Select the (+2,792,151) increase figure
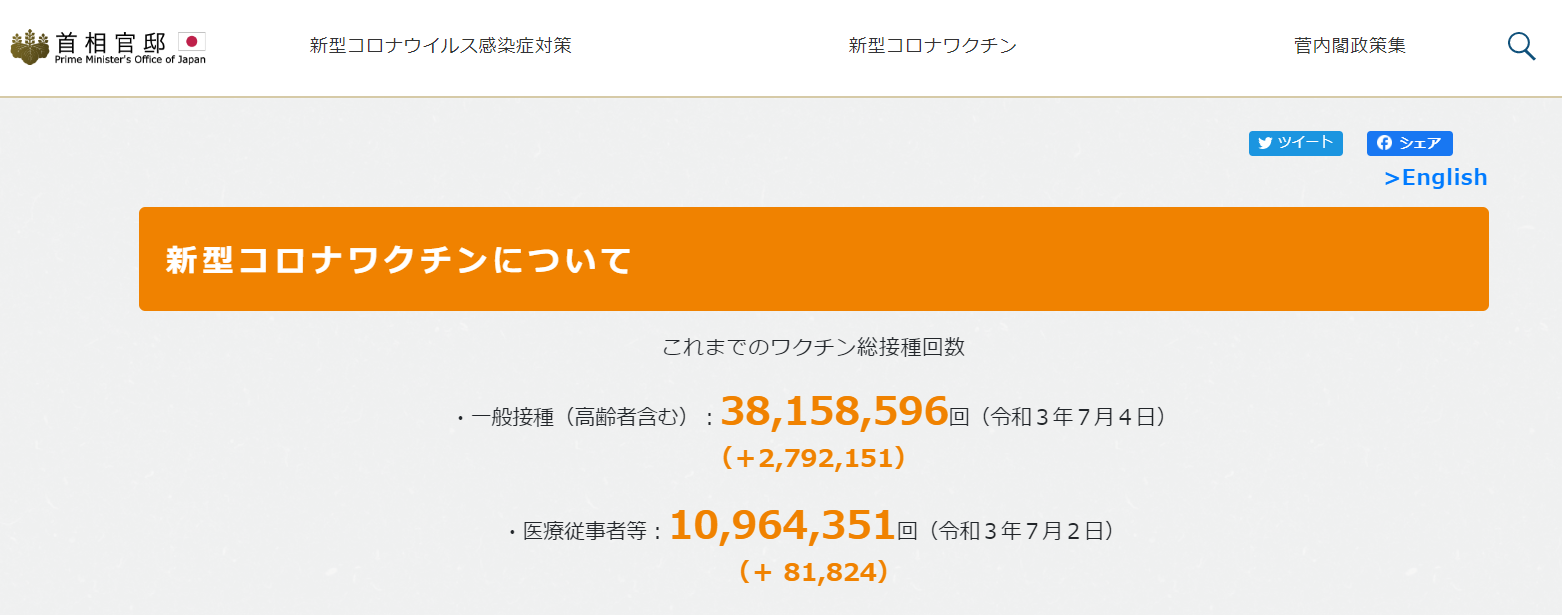 813,458
